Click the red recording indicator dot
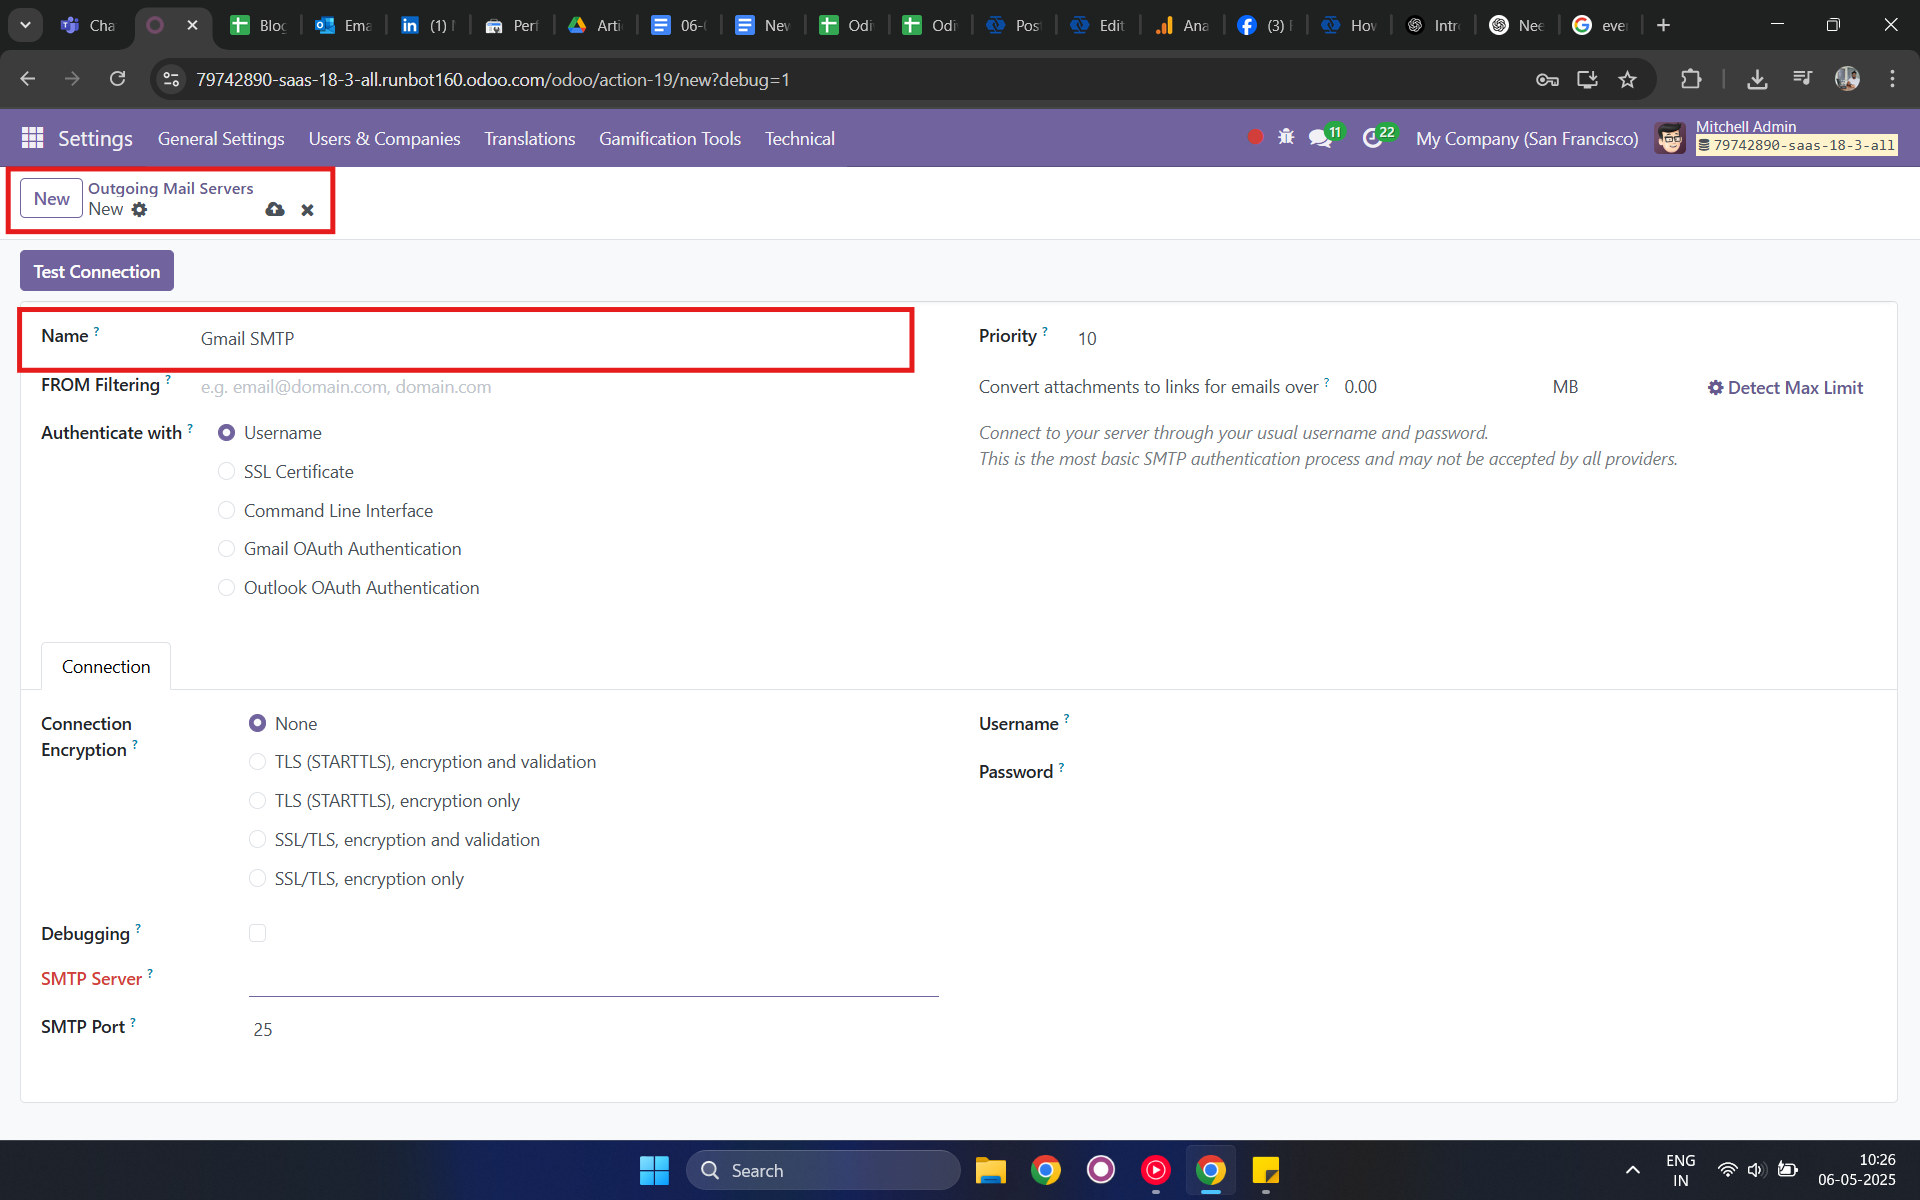The height and width of the screenshot is (1200, 1920). (x=1254, y=137)
